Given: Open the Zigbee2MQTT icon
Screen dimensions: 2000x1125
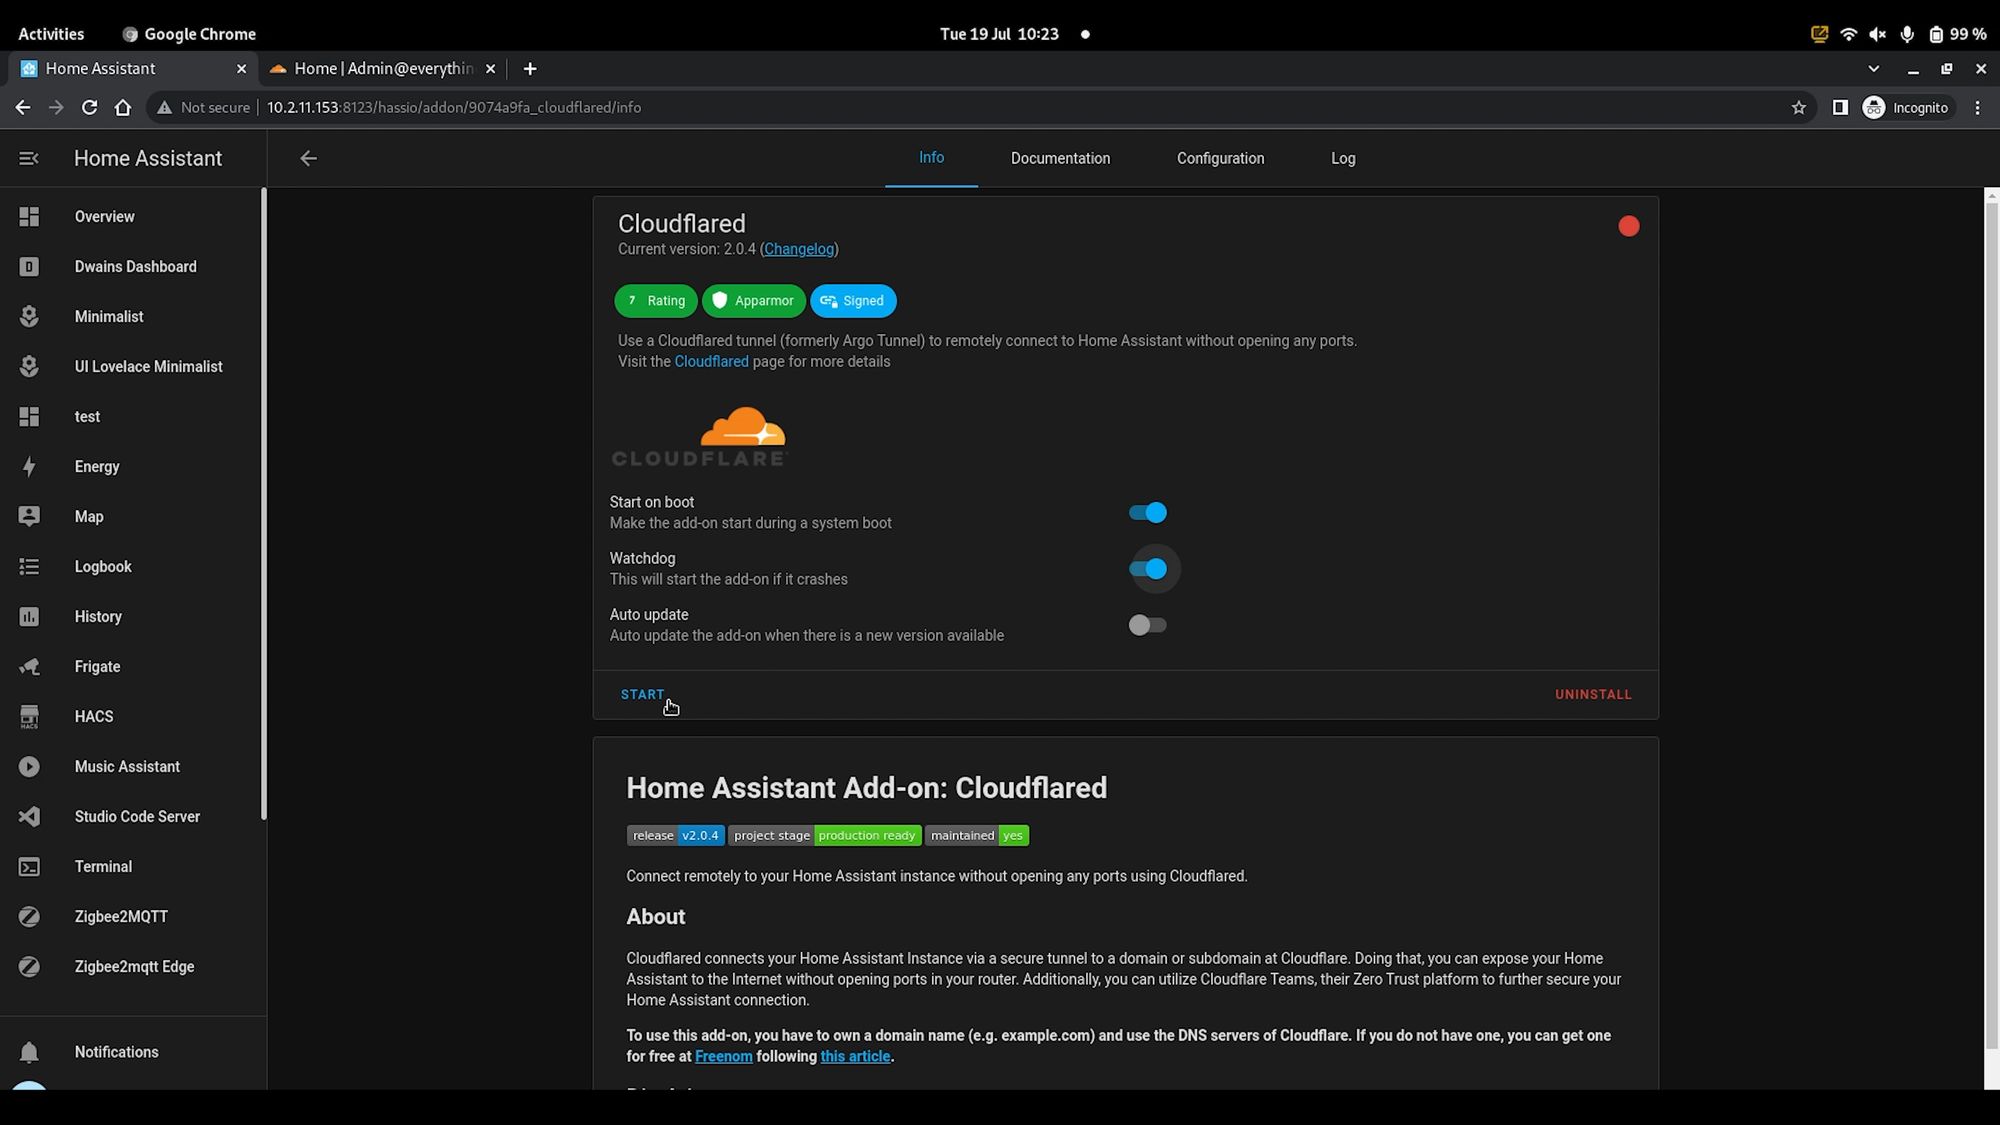Looking at the screenshot, I should coord(29,917).
